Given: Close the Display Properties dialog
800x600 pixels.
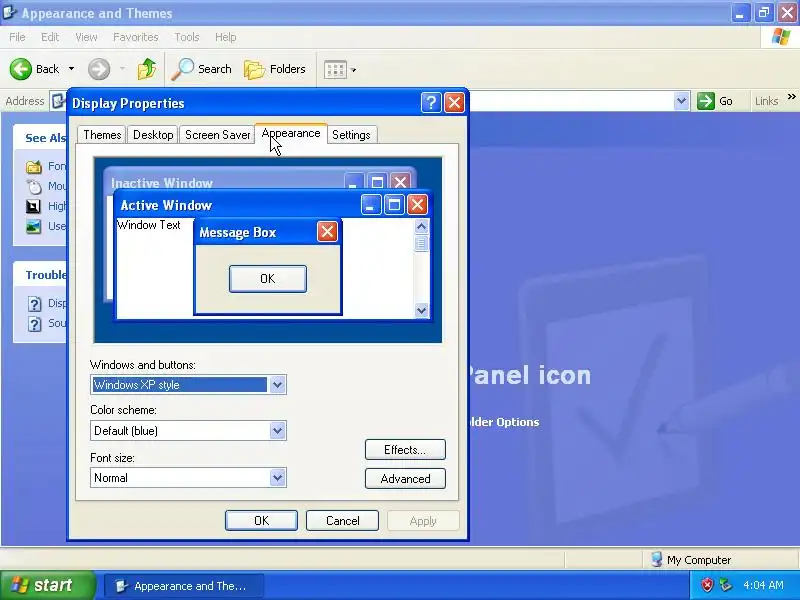Looking at the screenshot, I should pos(454,103).
